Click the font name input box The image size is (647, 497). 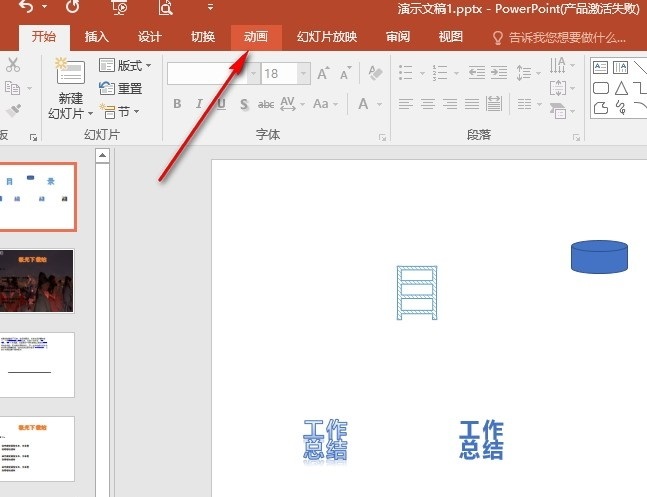click(206, 73)
